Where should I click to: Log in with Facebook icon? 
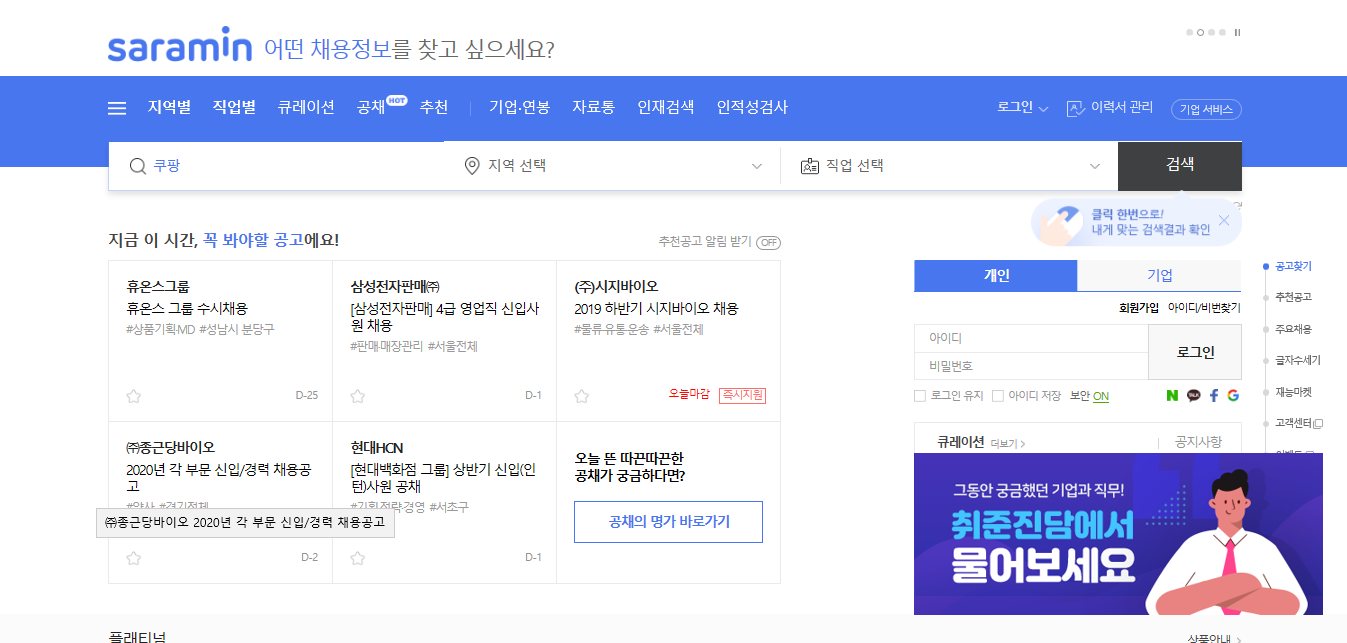tap(1214, 396)
